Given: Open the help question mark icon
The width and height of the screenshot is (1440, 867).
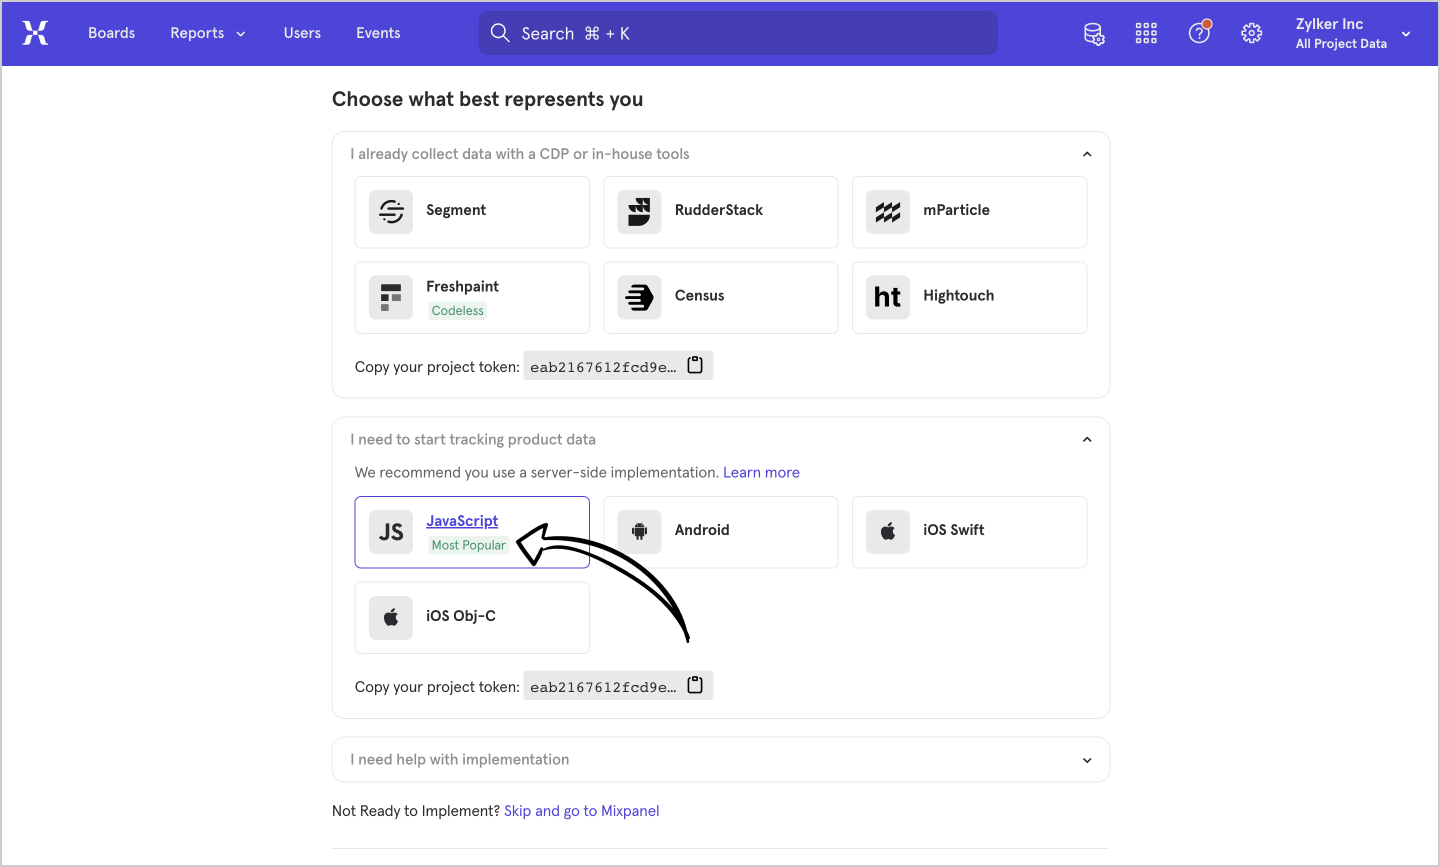Looking at the screenshot, I should pos(1199,33).
